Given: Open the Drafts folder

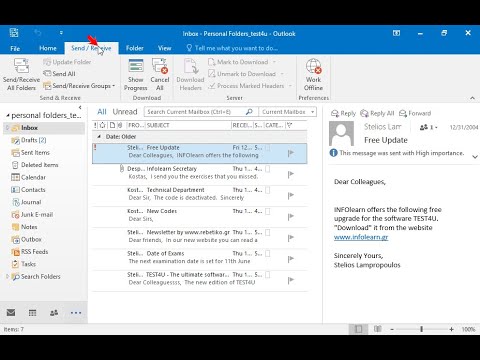Looking at the screenshot, I should pyautogui.click(x=29, y=140).
